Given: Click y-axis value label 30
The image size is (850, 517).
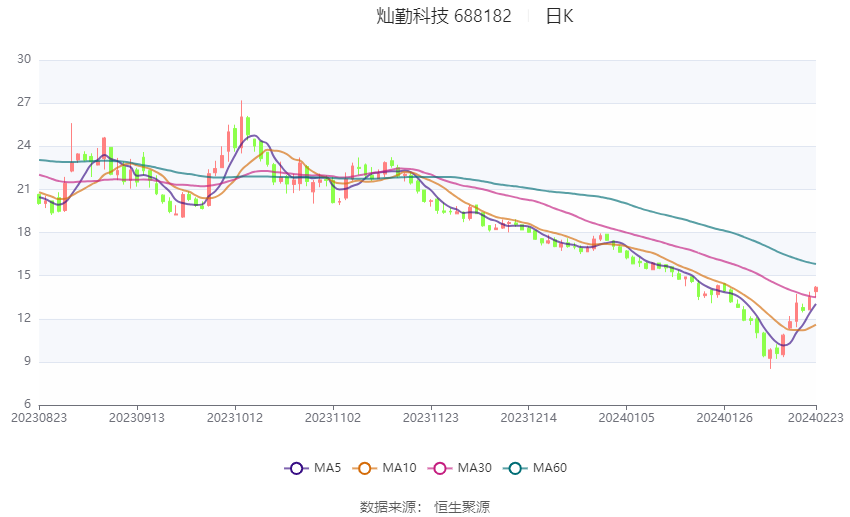Looking at the screenshot, I should point(24,59).
